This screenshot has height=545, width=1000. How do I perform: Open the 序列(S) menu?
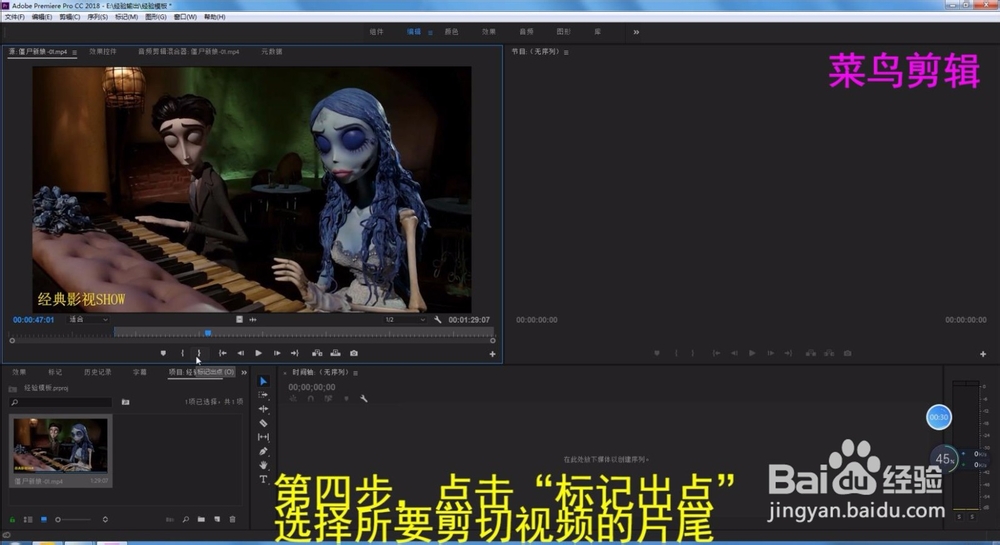click(98, 17)
